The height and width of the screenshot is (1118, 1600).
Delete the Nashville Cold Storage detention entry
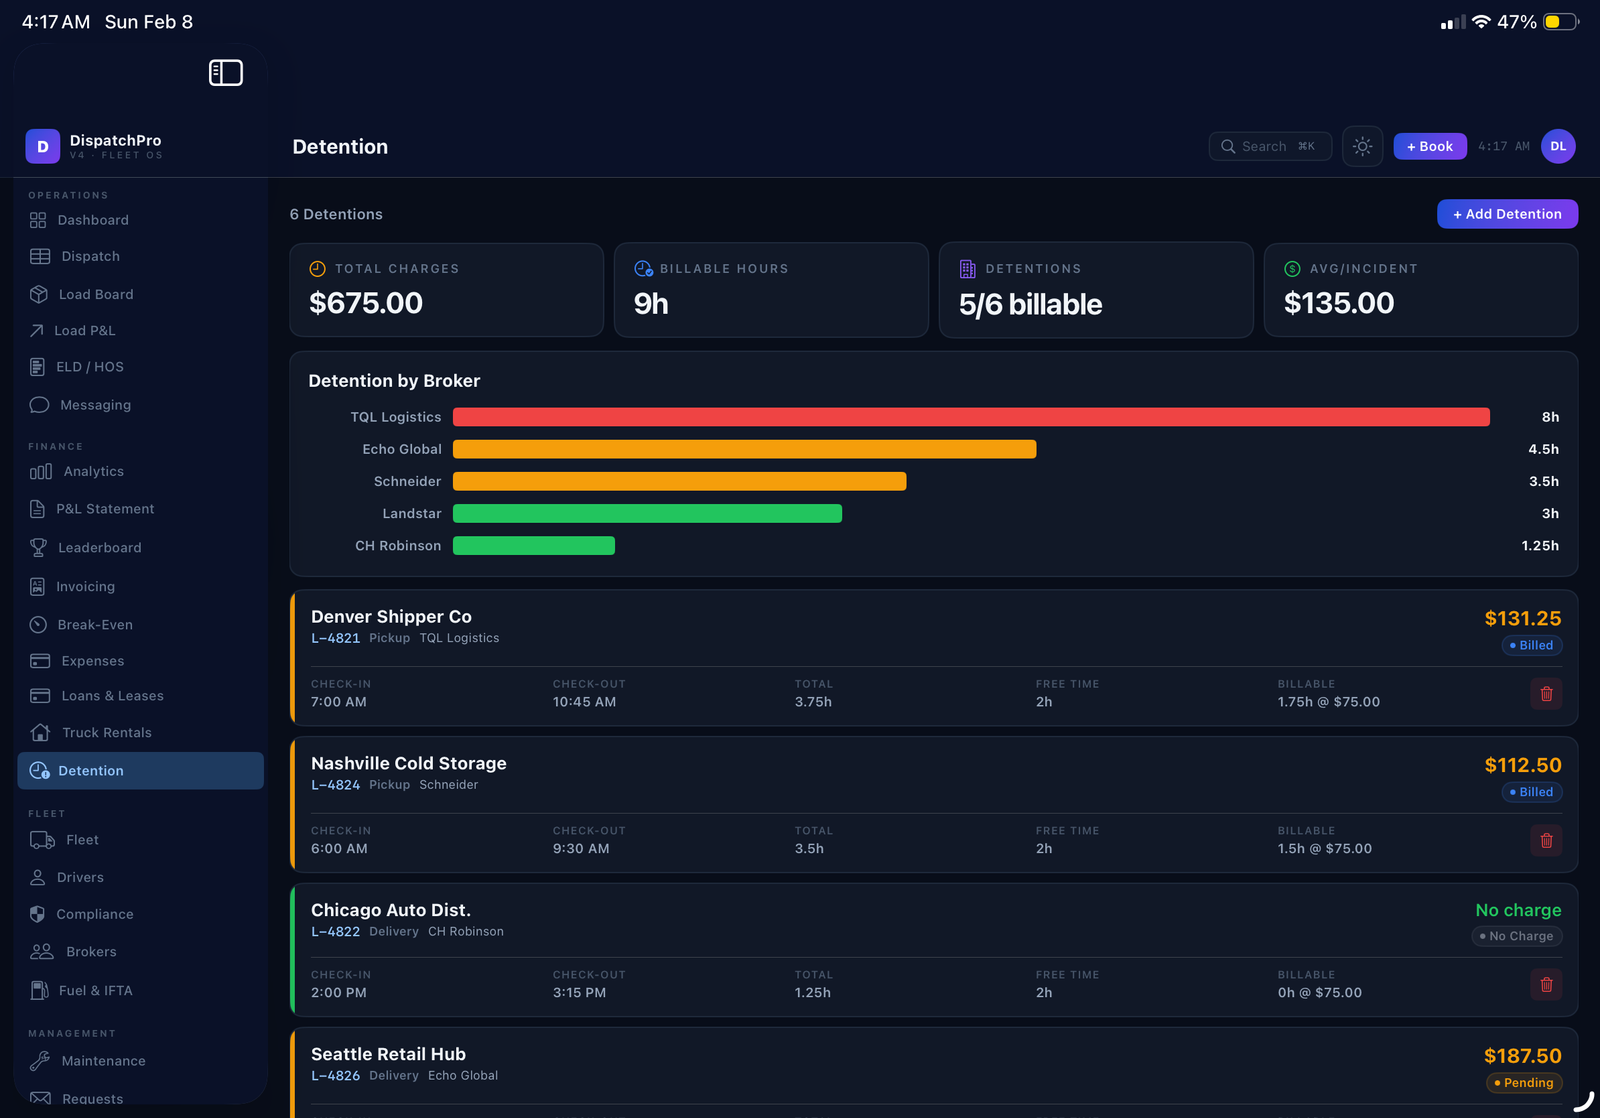coord(1546,840)
